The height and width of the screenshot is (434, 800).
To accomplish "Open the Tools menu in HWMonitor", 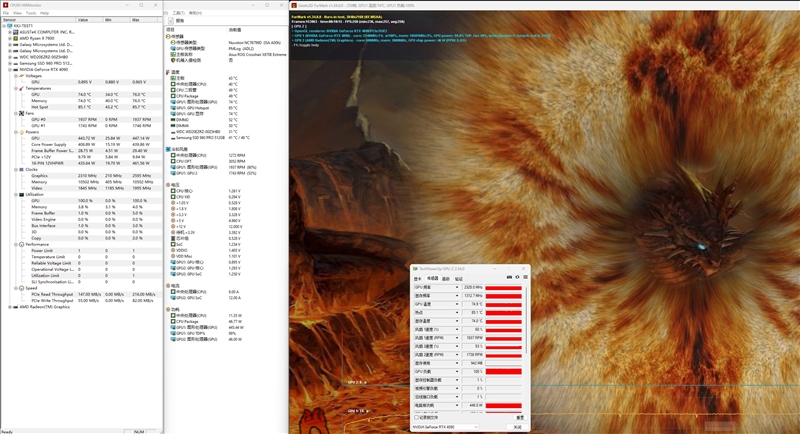I will (31, 13).
